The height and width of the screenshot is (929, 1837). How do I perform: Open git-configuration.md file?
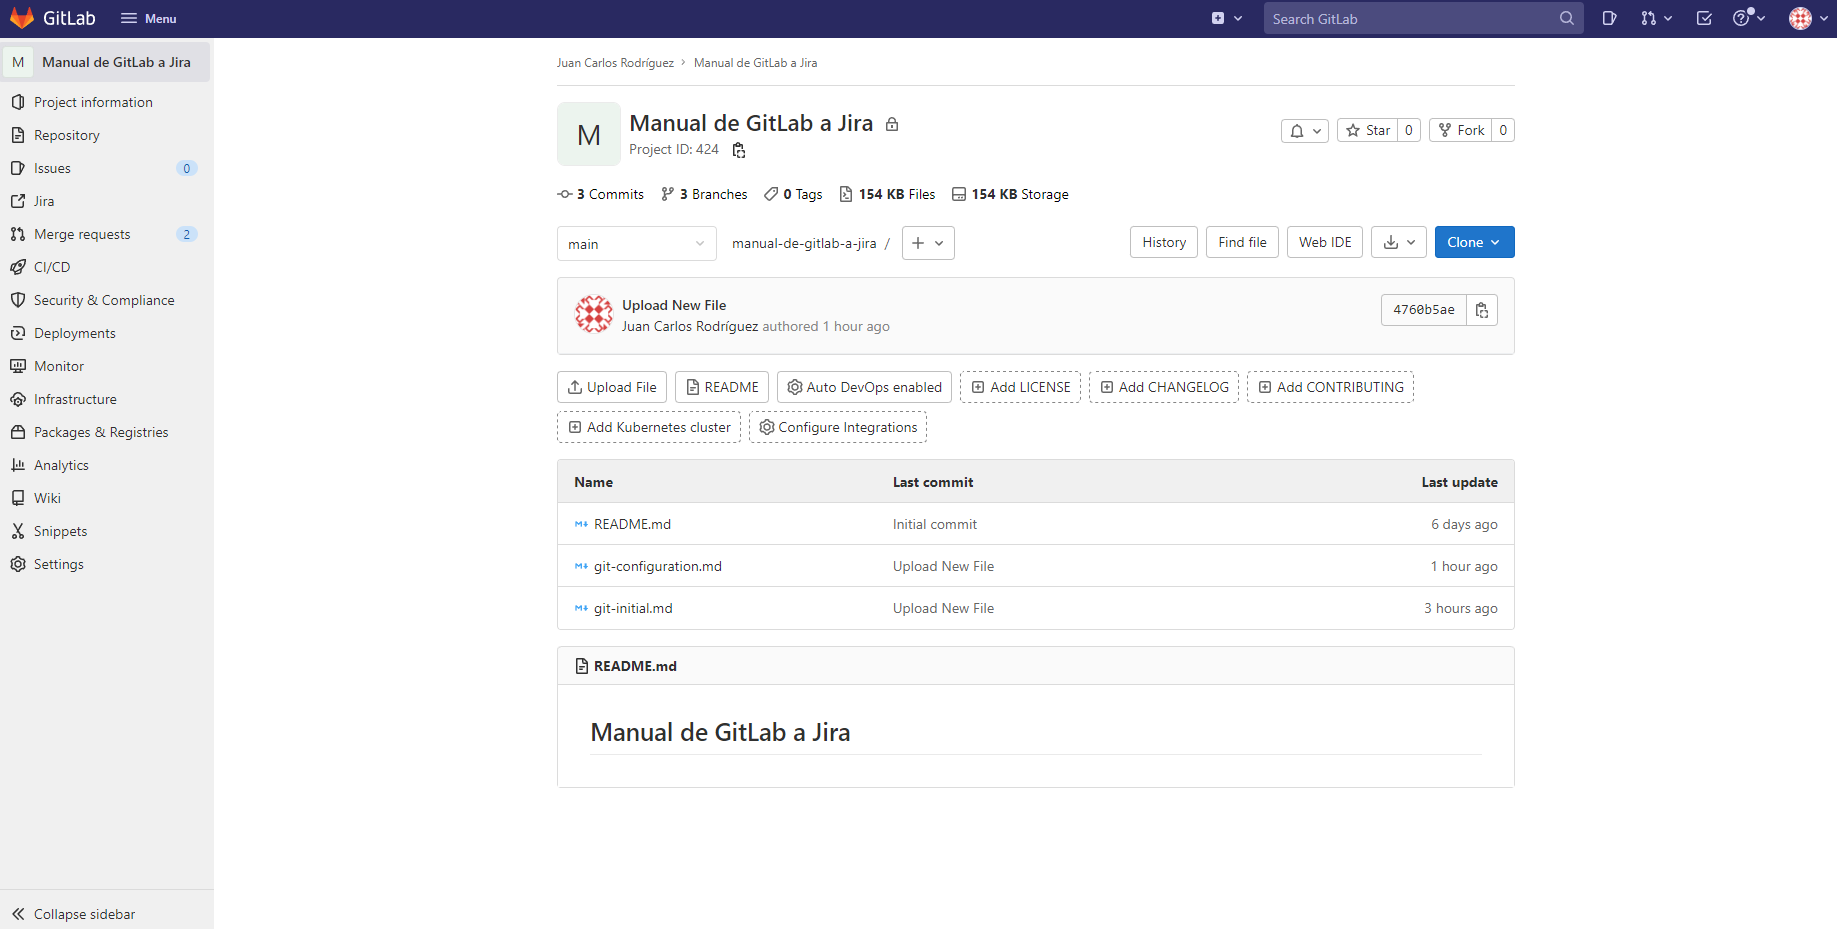tap(658, 566)
